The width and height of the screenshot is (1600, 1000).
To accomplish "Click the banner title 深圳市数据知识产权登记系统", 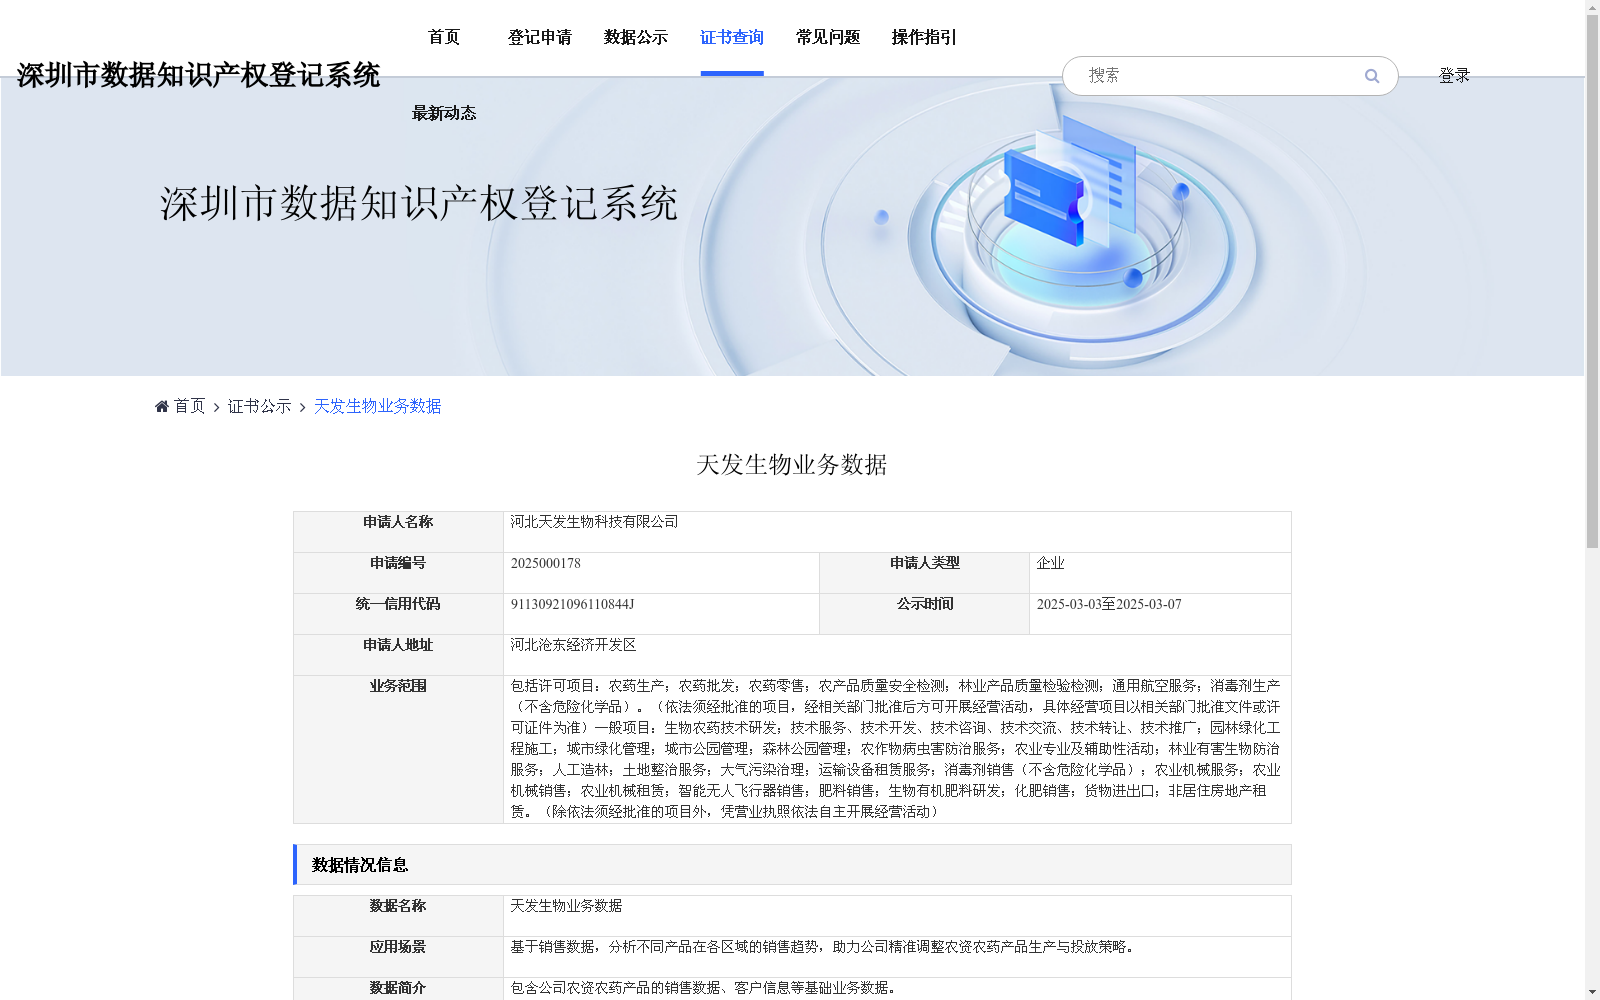I will 419,204.
